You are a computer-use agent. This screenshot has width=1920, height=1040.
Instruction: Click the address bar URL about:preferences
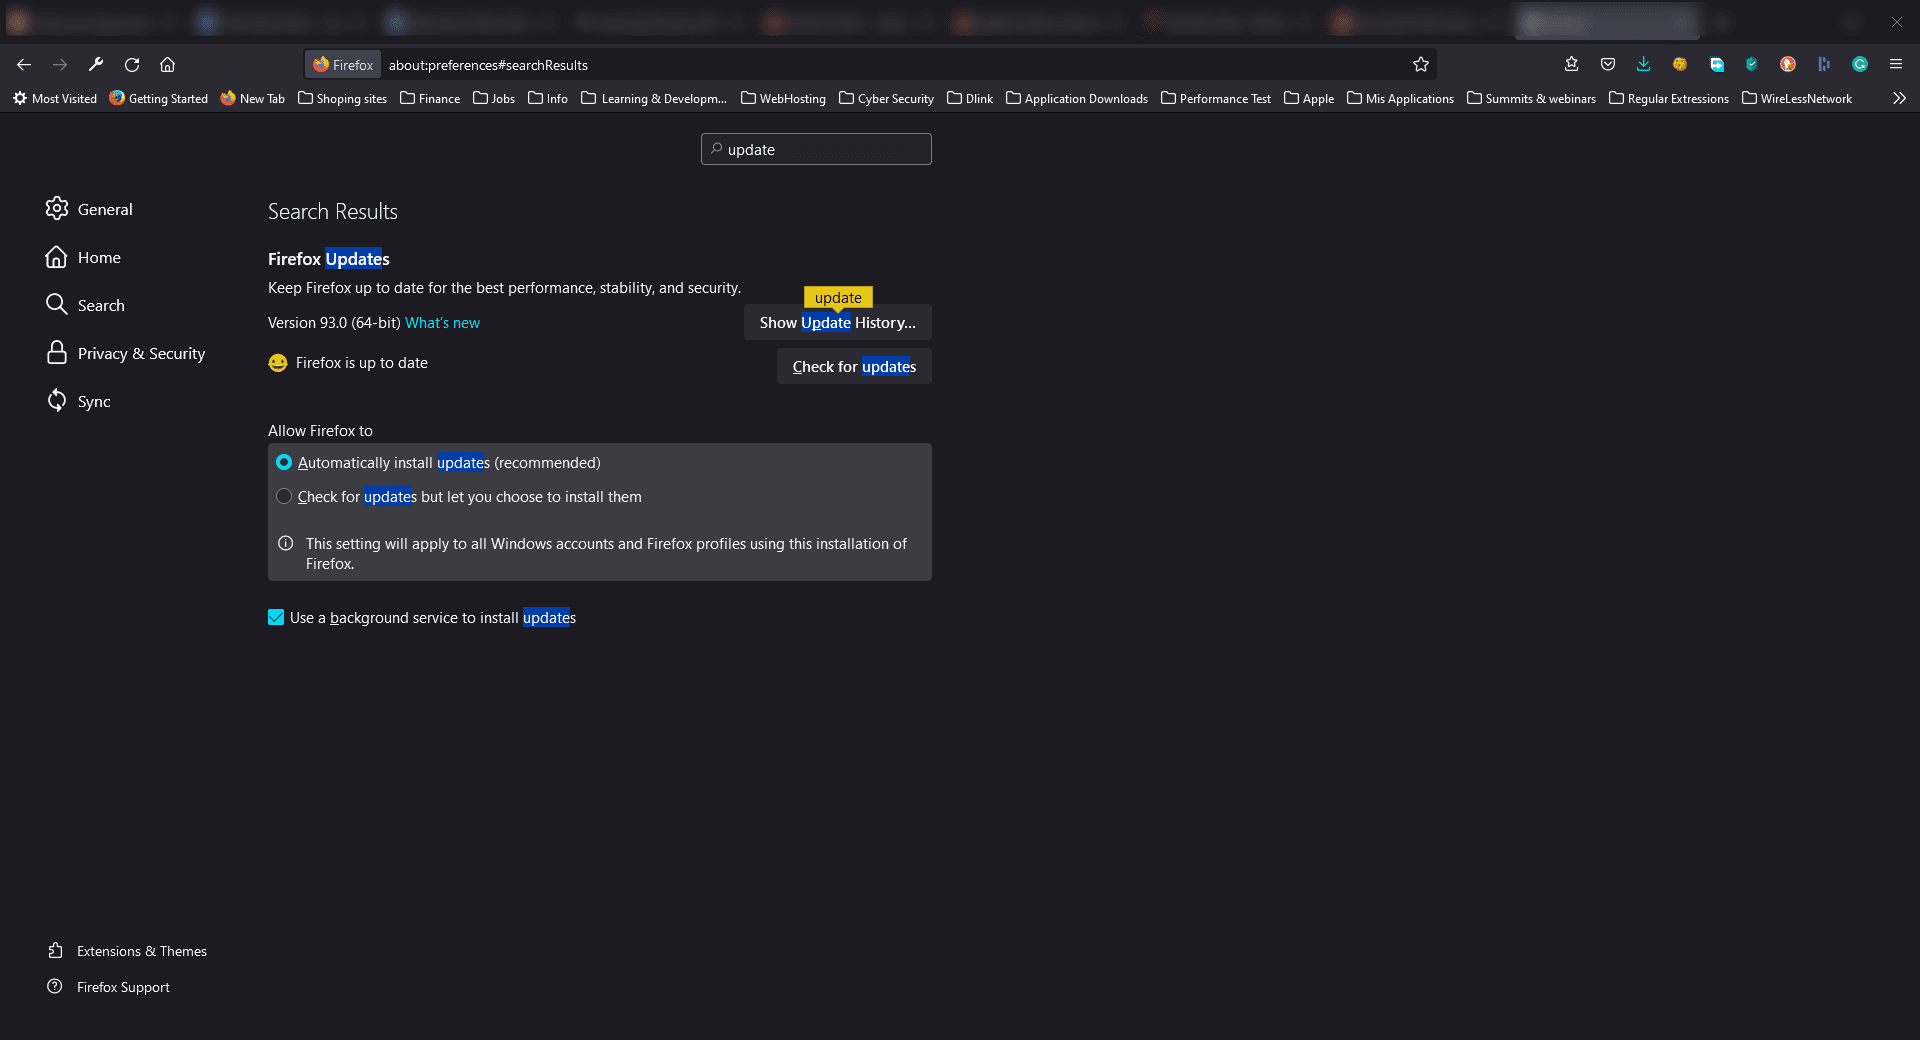pyautogui.click(x=488, y=65)
